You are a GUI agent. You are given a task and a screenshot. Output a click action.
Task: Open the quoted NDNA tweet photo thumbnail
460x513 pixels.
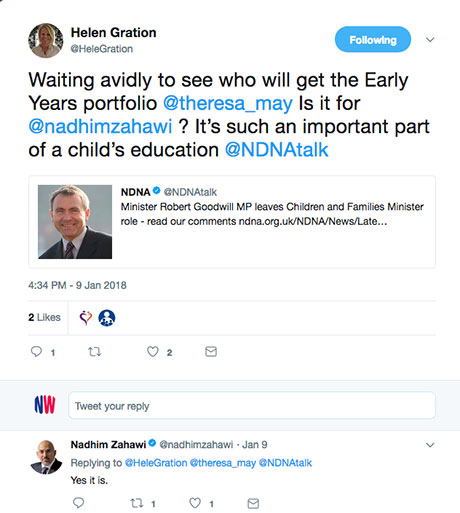point(75,222)
